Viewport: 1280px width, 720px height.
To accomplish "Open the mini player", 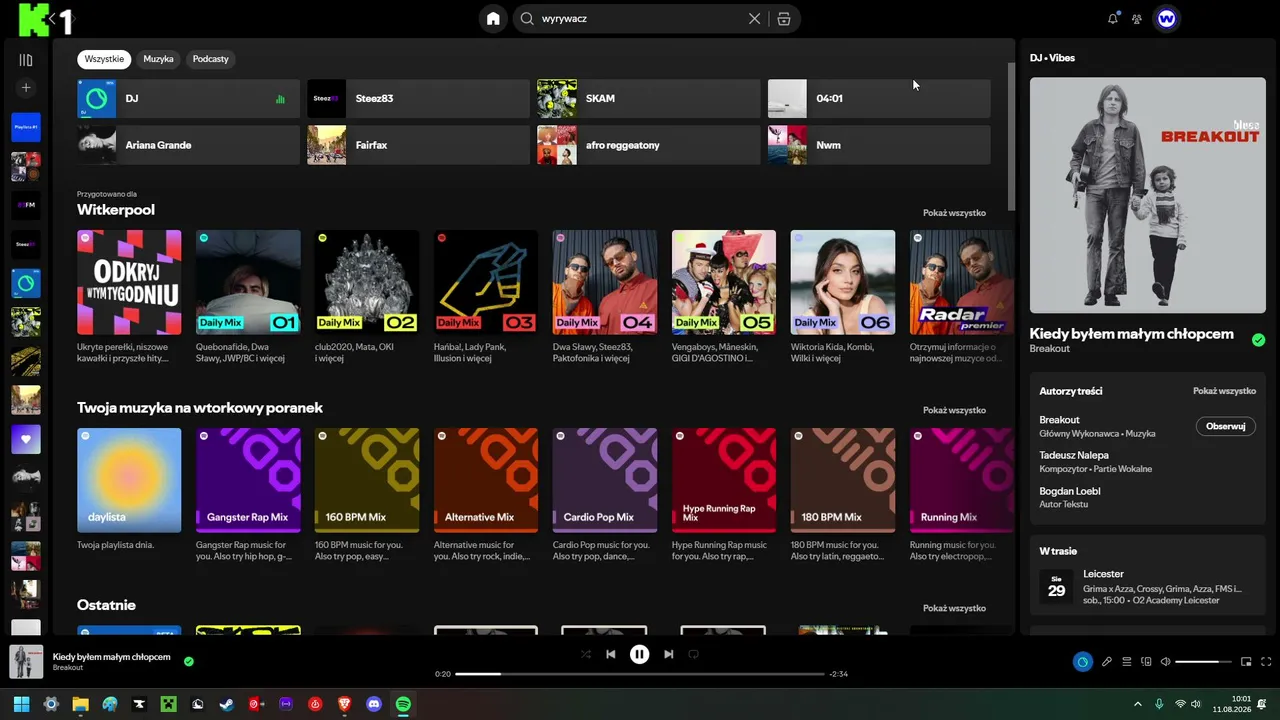I will (x=1246, y=661).
